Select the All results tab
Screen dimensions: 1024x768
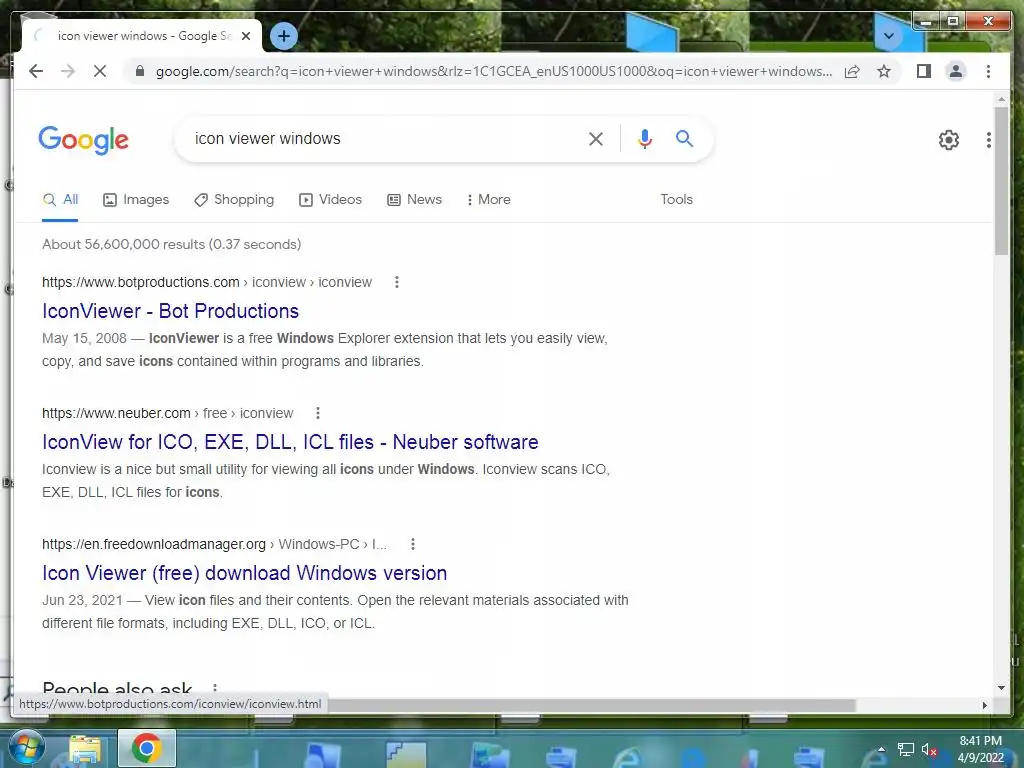[x=60, y=200]
